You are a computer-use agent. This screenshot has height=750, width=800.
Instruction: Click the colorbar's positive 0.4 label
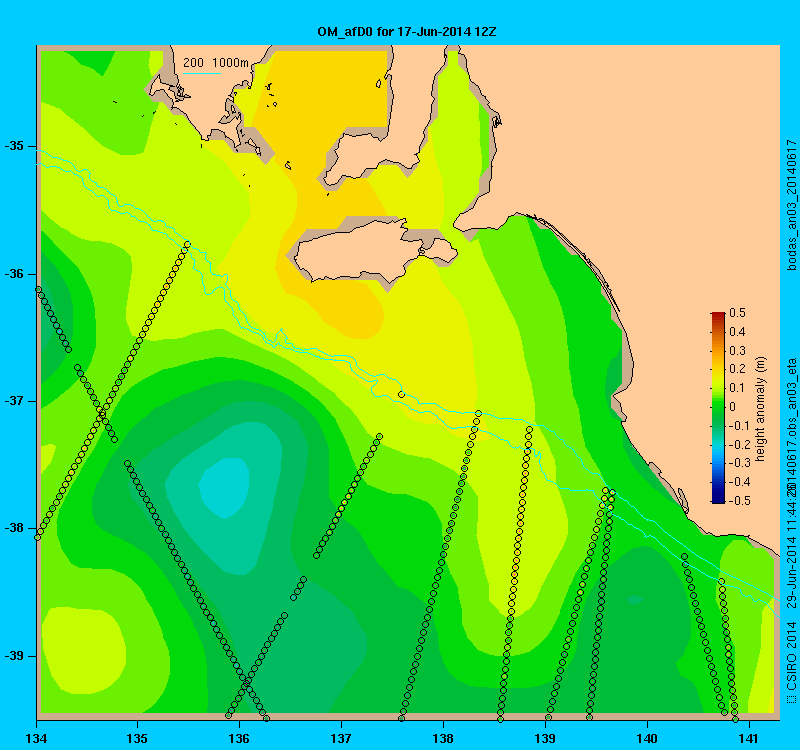click(x=737, y=332)
